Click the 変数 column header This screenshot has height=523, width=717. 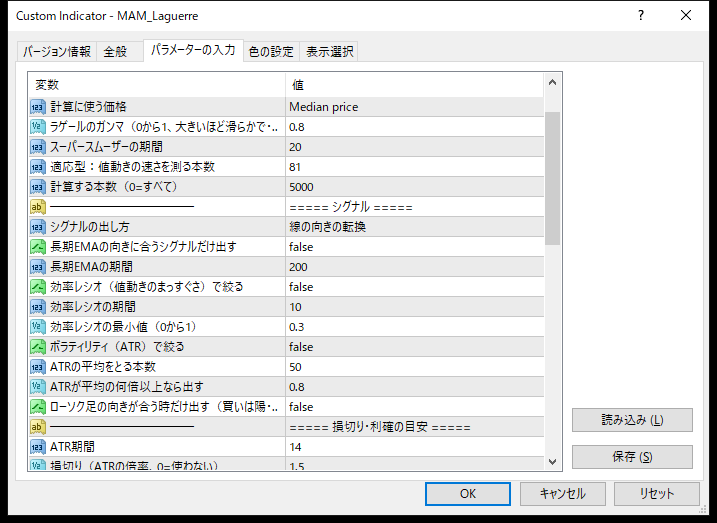[157, 85]
